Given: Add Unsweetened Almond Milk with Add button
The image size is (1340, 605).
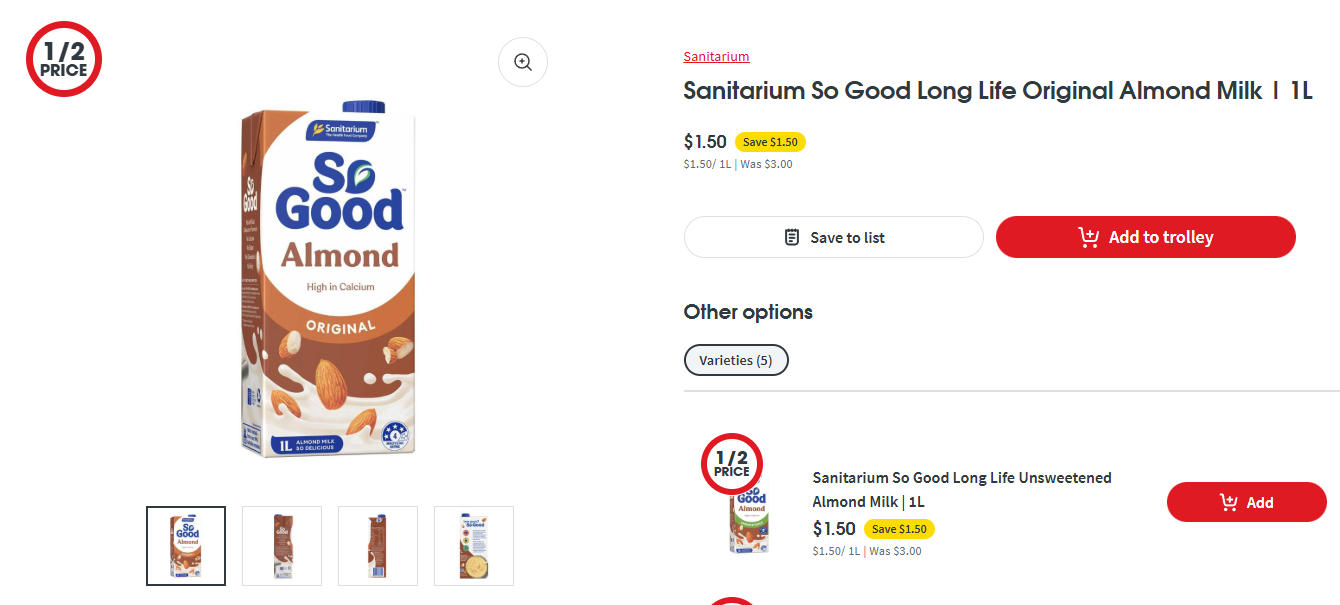Looking at the screenshot, I should (1246, 502).
